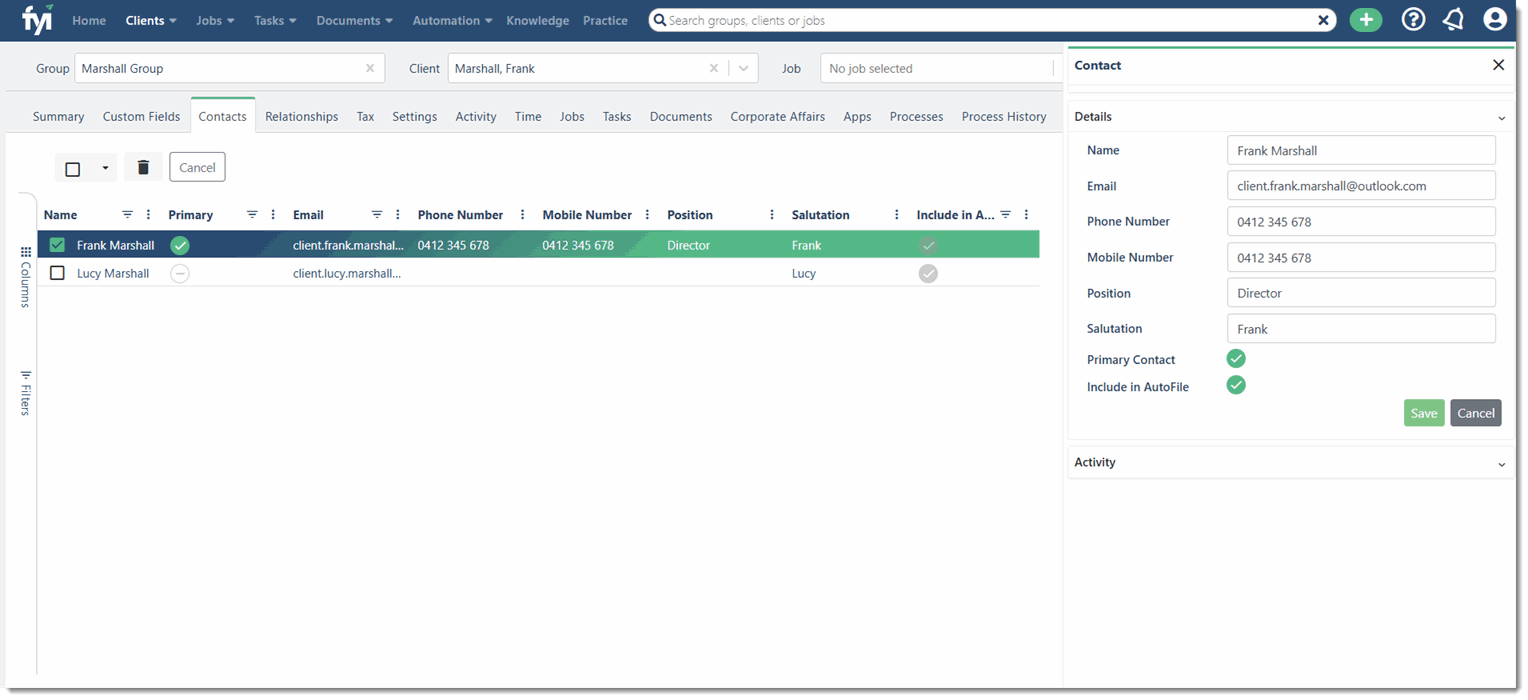Toggle primary status for Lucy Marshall row
Image resolution: width=1528 pixels, height=700 pixels.
[180, 273]
